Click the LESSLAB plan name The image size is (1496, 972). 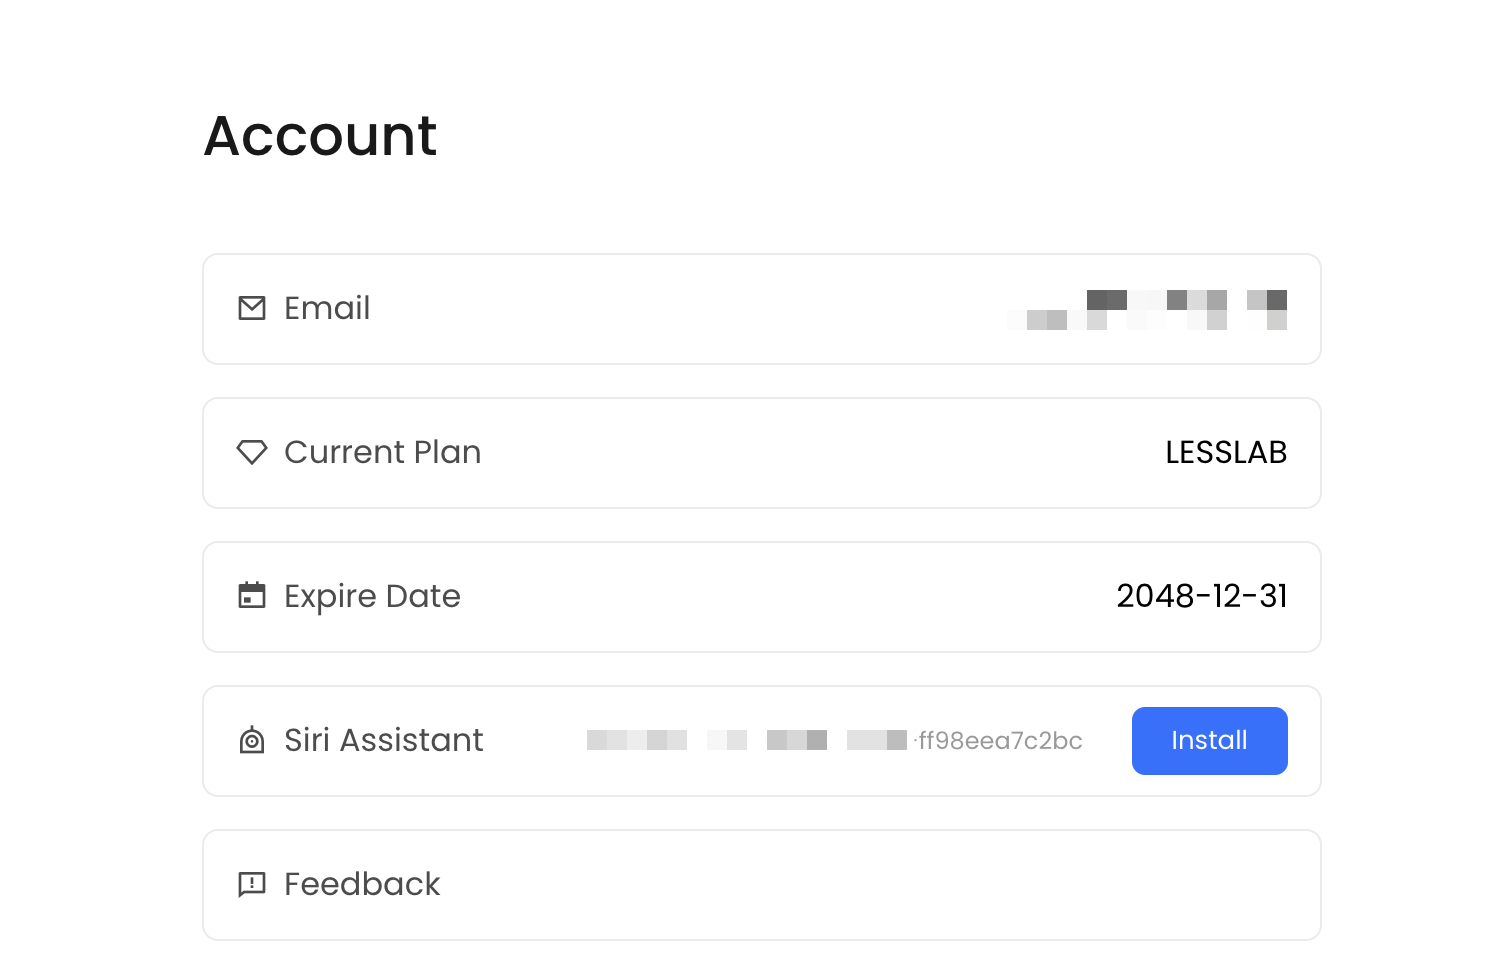click(1226, 452)
